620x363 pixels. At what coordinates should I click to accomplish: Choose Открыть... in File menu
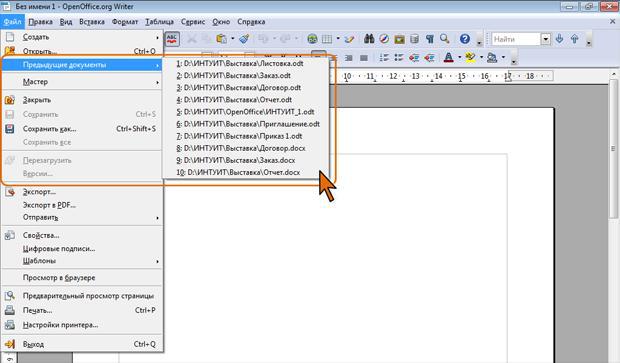(x=82, y=51)
